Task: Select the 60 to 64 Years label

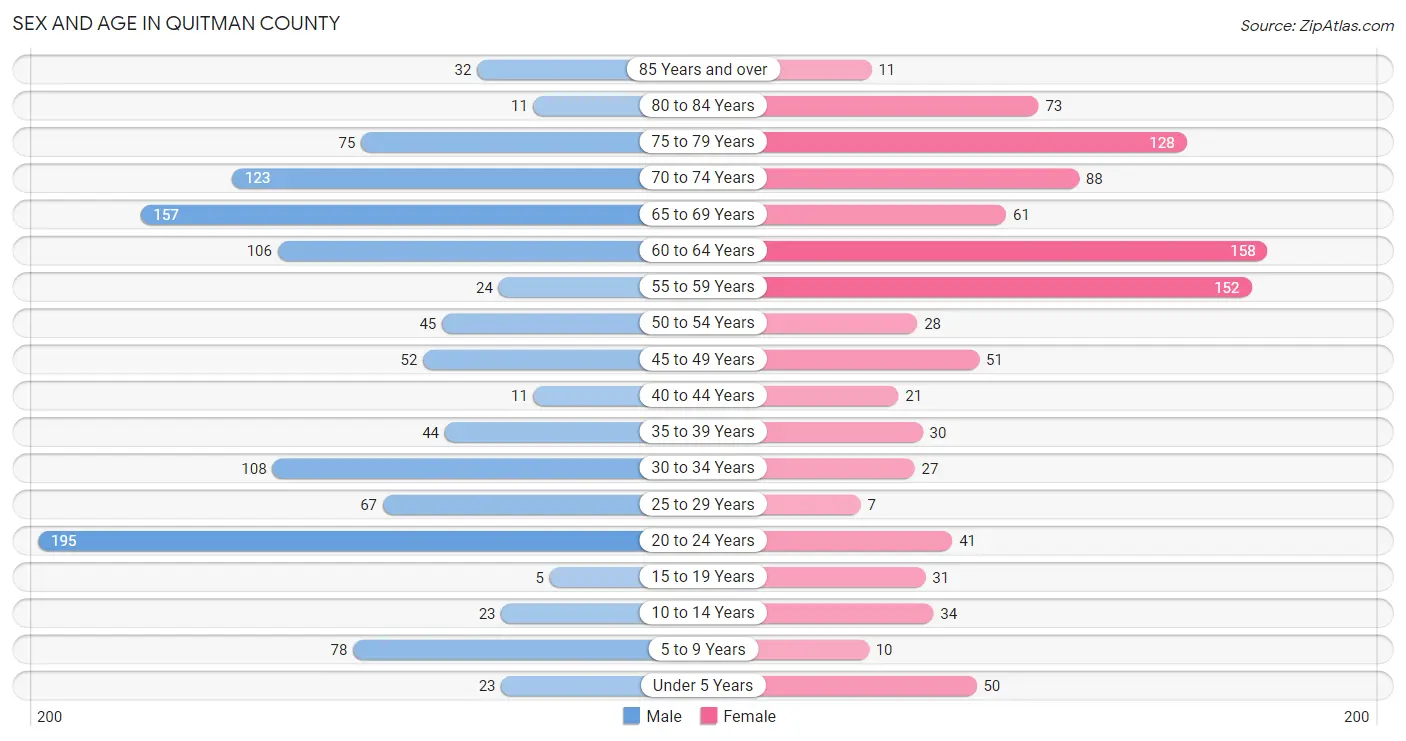Action: coord(703,251)
